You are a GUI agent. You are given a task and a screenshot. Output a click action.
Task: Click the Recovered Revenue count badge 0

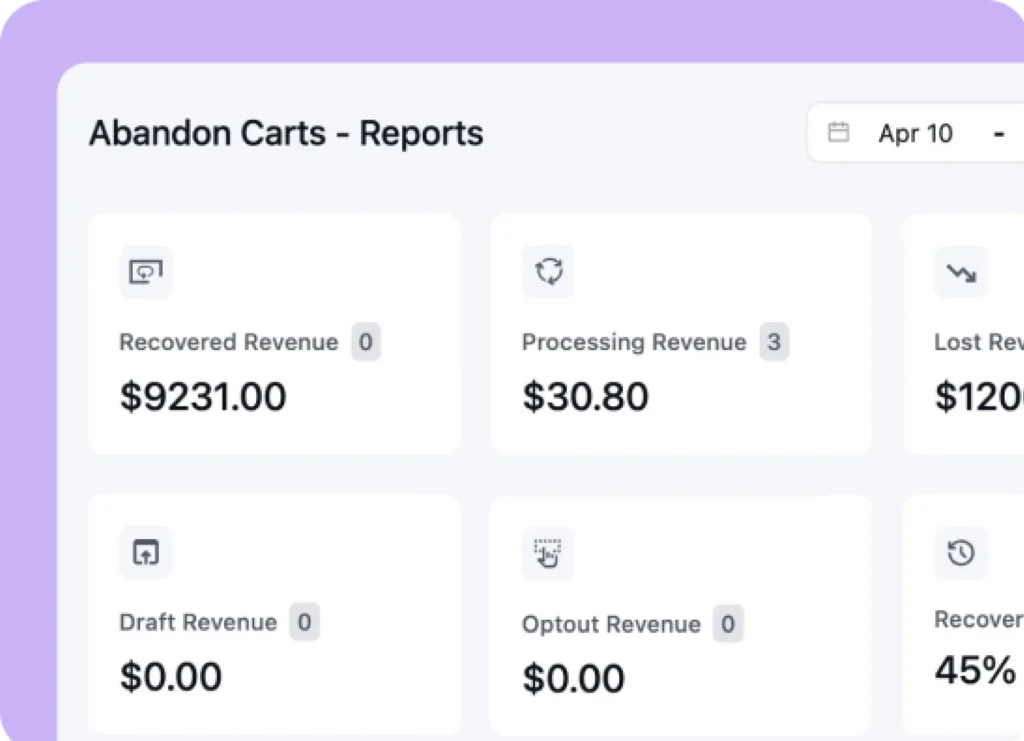(x=366, y=341)
